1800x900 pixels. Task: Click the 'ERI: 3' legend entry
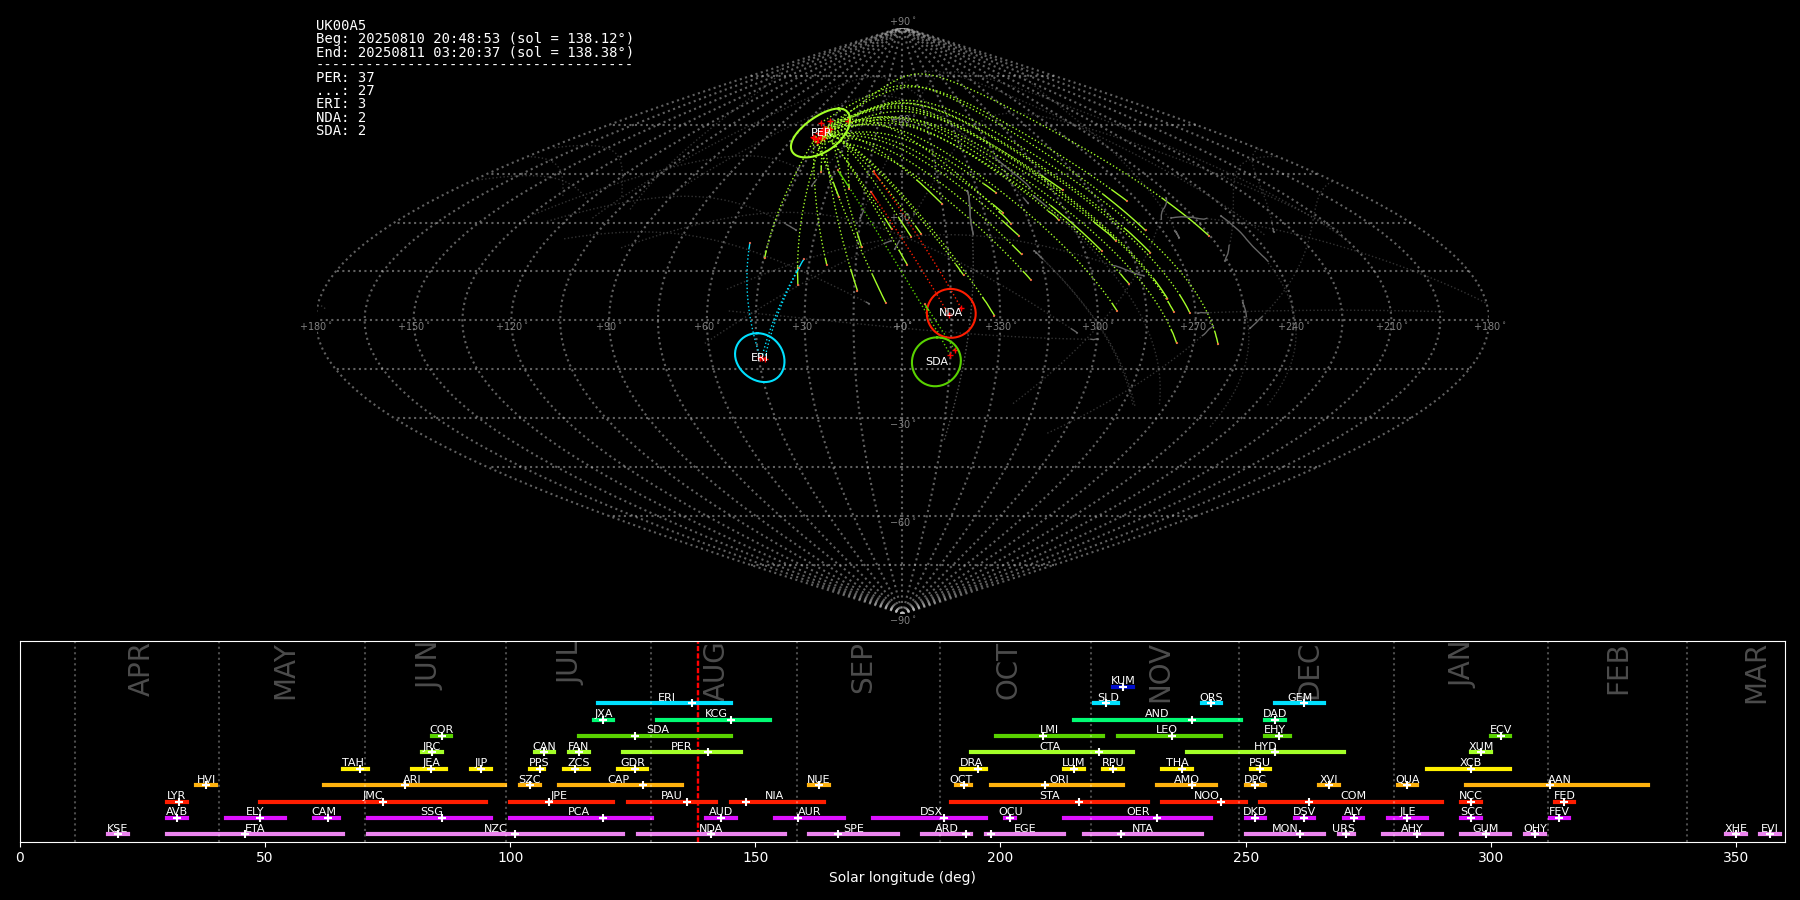[341, 104]
